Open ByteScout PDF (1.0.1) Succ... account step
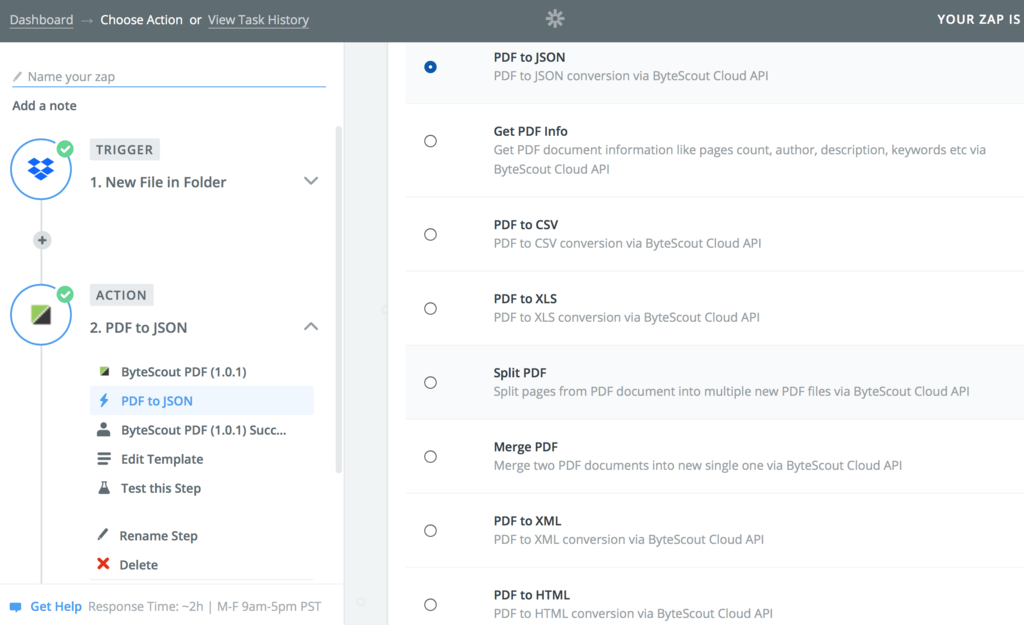 (x=202, y=430)
